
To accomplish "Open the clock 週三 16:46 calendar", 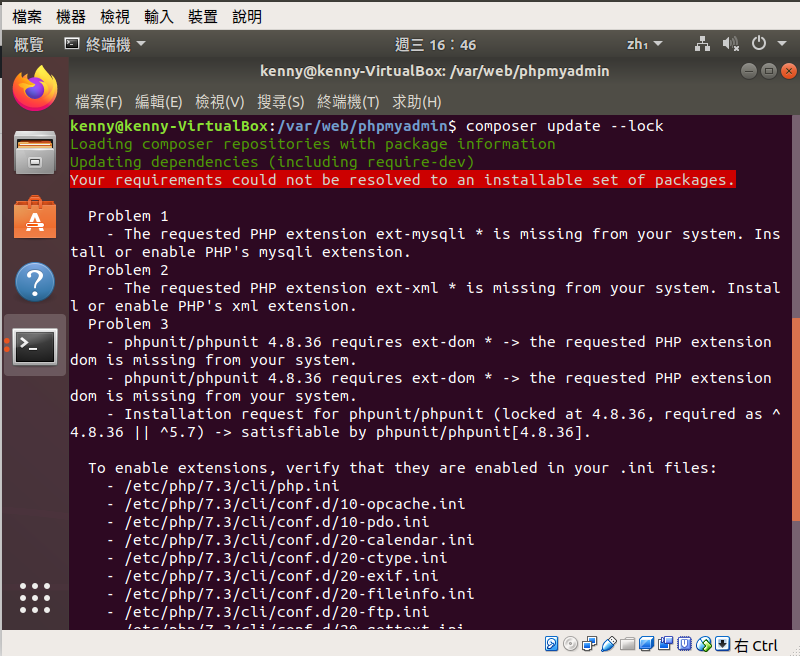I will pyautogui.click(x=435, y=45).
